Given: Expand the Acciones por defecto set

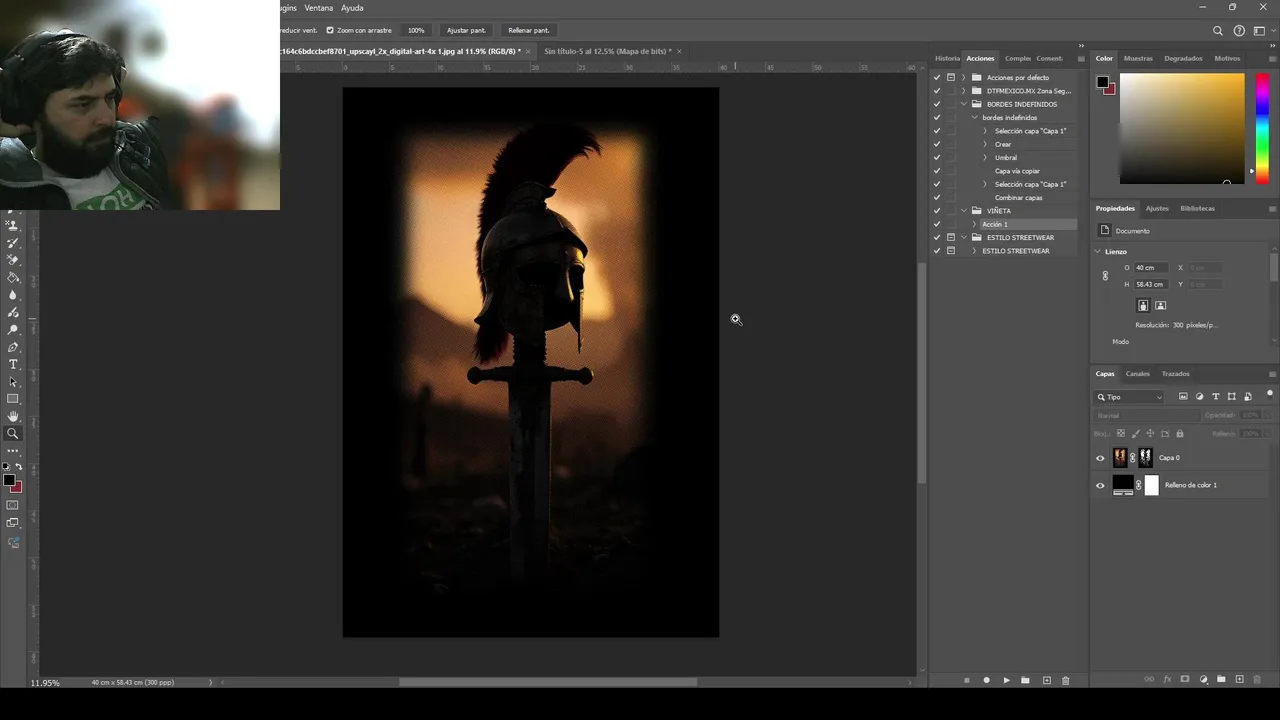Looking at the screenshot, I should coord(964,77).
